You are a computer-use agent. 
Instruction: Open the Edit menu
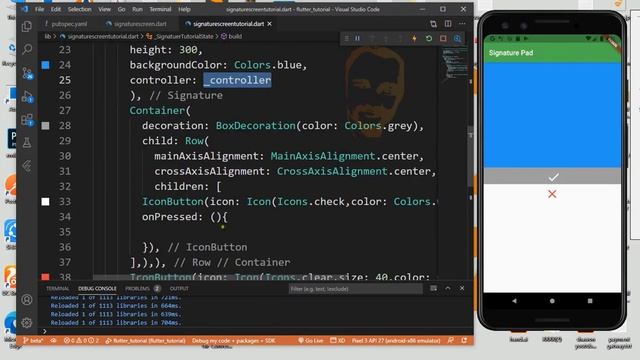tap(56, 9)
